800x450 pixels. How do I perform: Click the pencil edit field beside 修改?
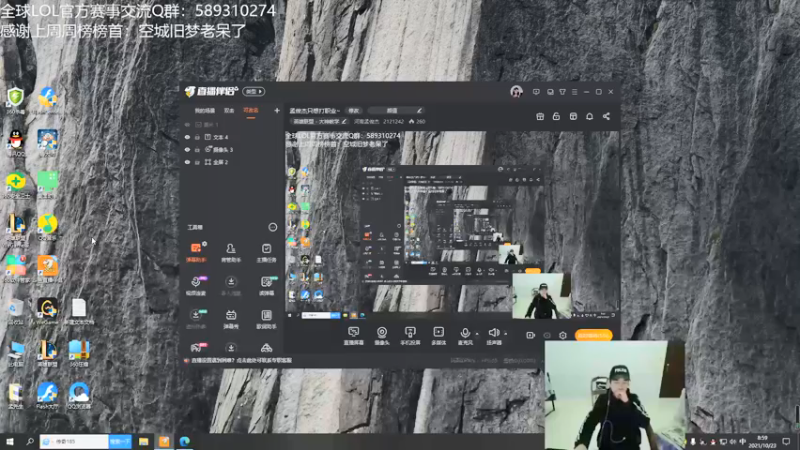point(396,110)
